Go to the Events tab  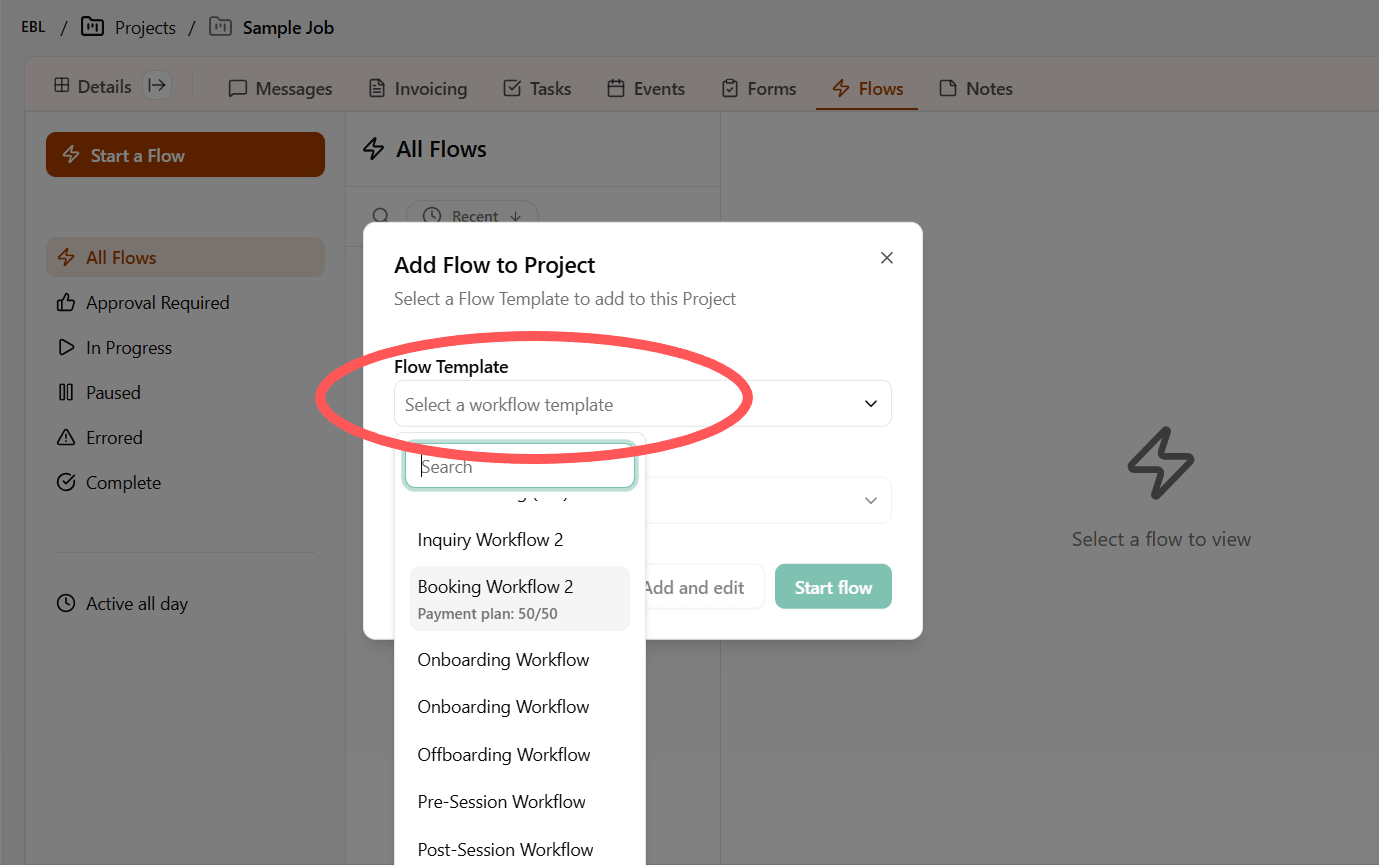[646, 88]
